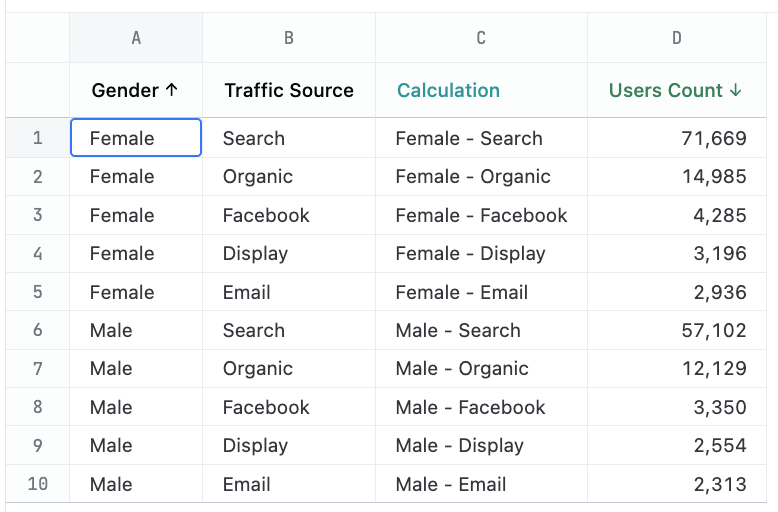Click the Users Count column title
Image resolution: width=778 pixels, height=512 pixels.
(x=665, y=90)
